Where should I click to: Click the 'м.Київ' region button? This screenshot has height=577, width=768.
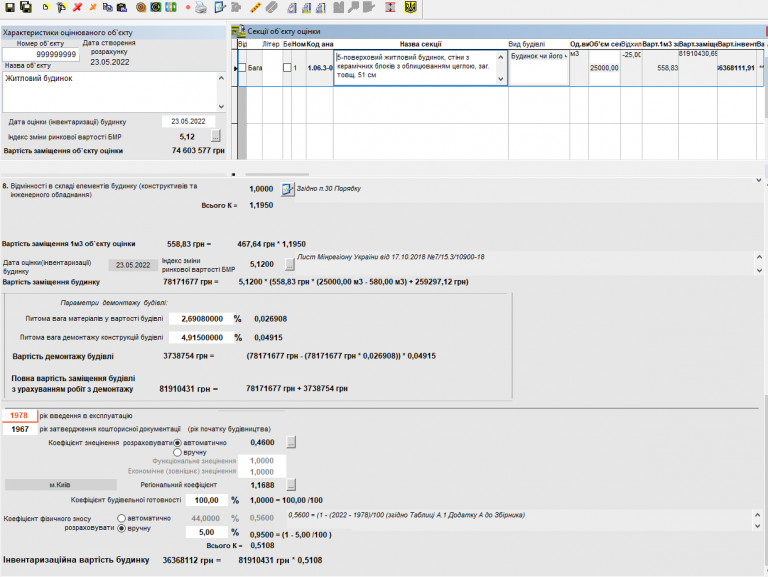[61, 485]
